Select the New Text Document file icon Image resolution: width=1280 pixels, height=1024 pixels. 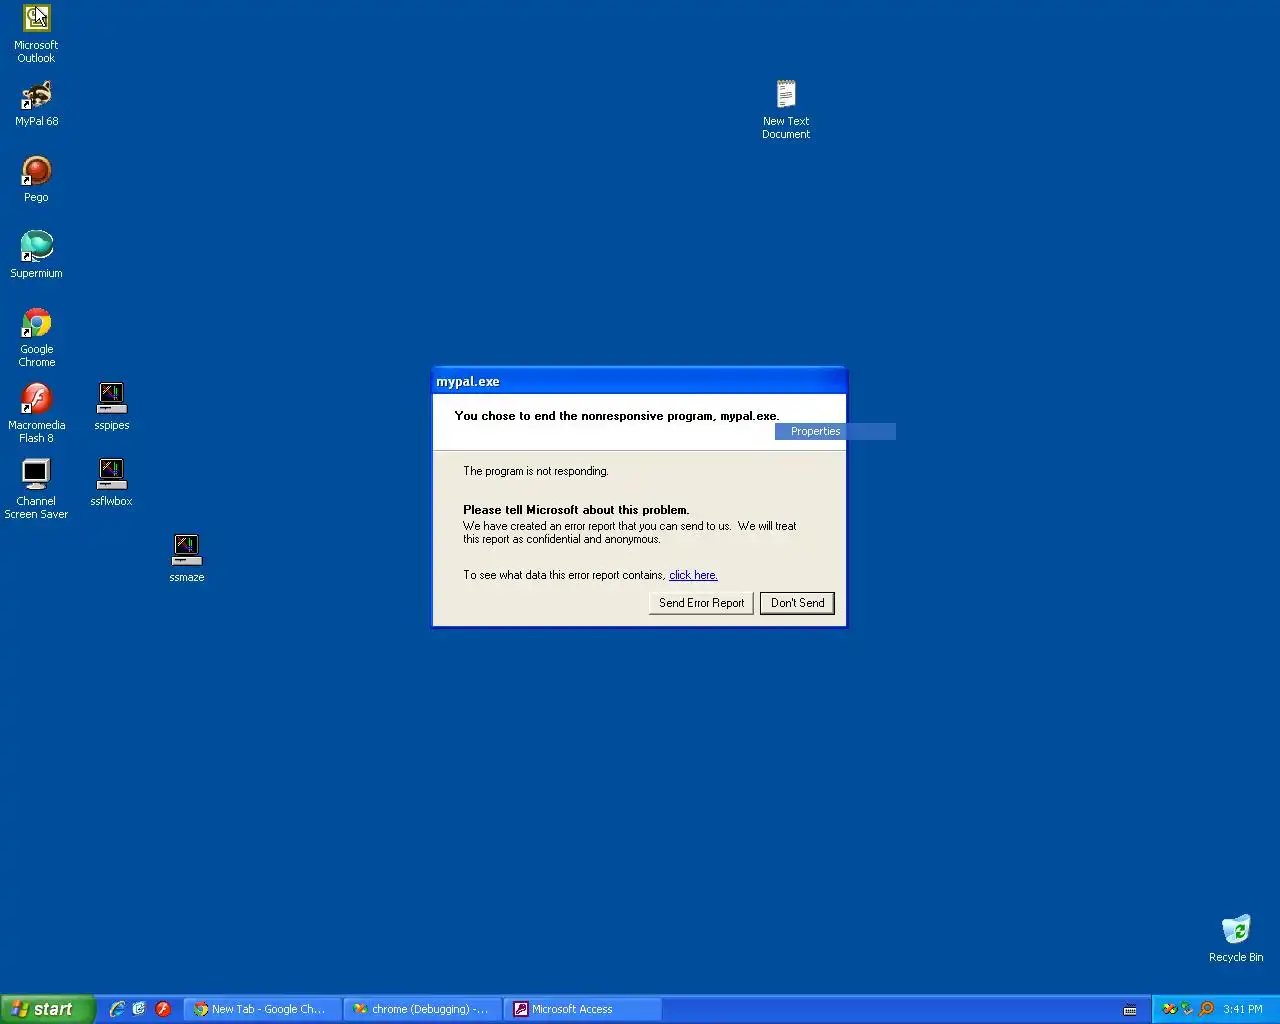(786, 109)
